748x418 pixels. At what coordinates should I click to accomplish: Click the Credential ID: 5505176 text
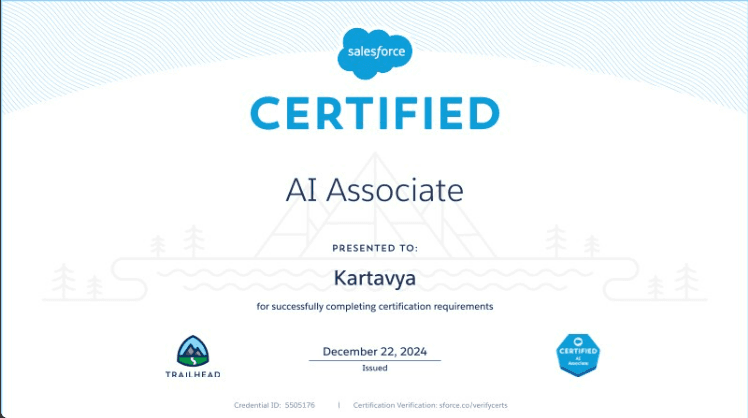[x=274, y=405]
